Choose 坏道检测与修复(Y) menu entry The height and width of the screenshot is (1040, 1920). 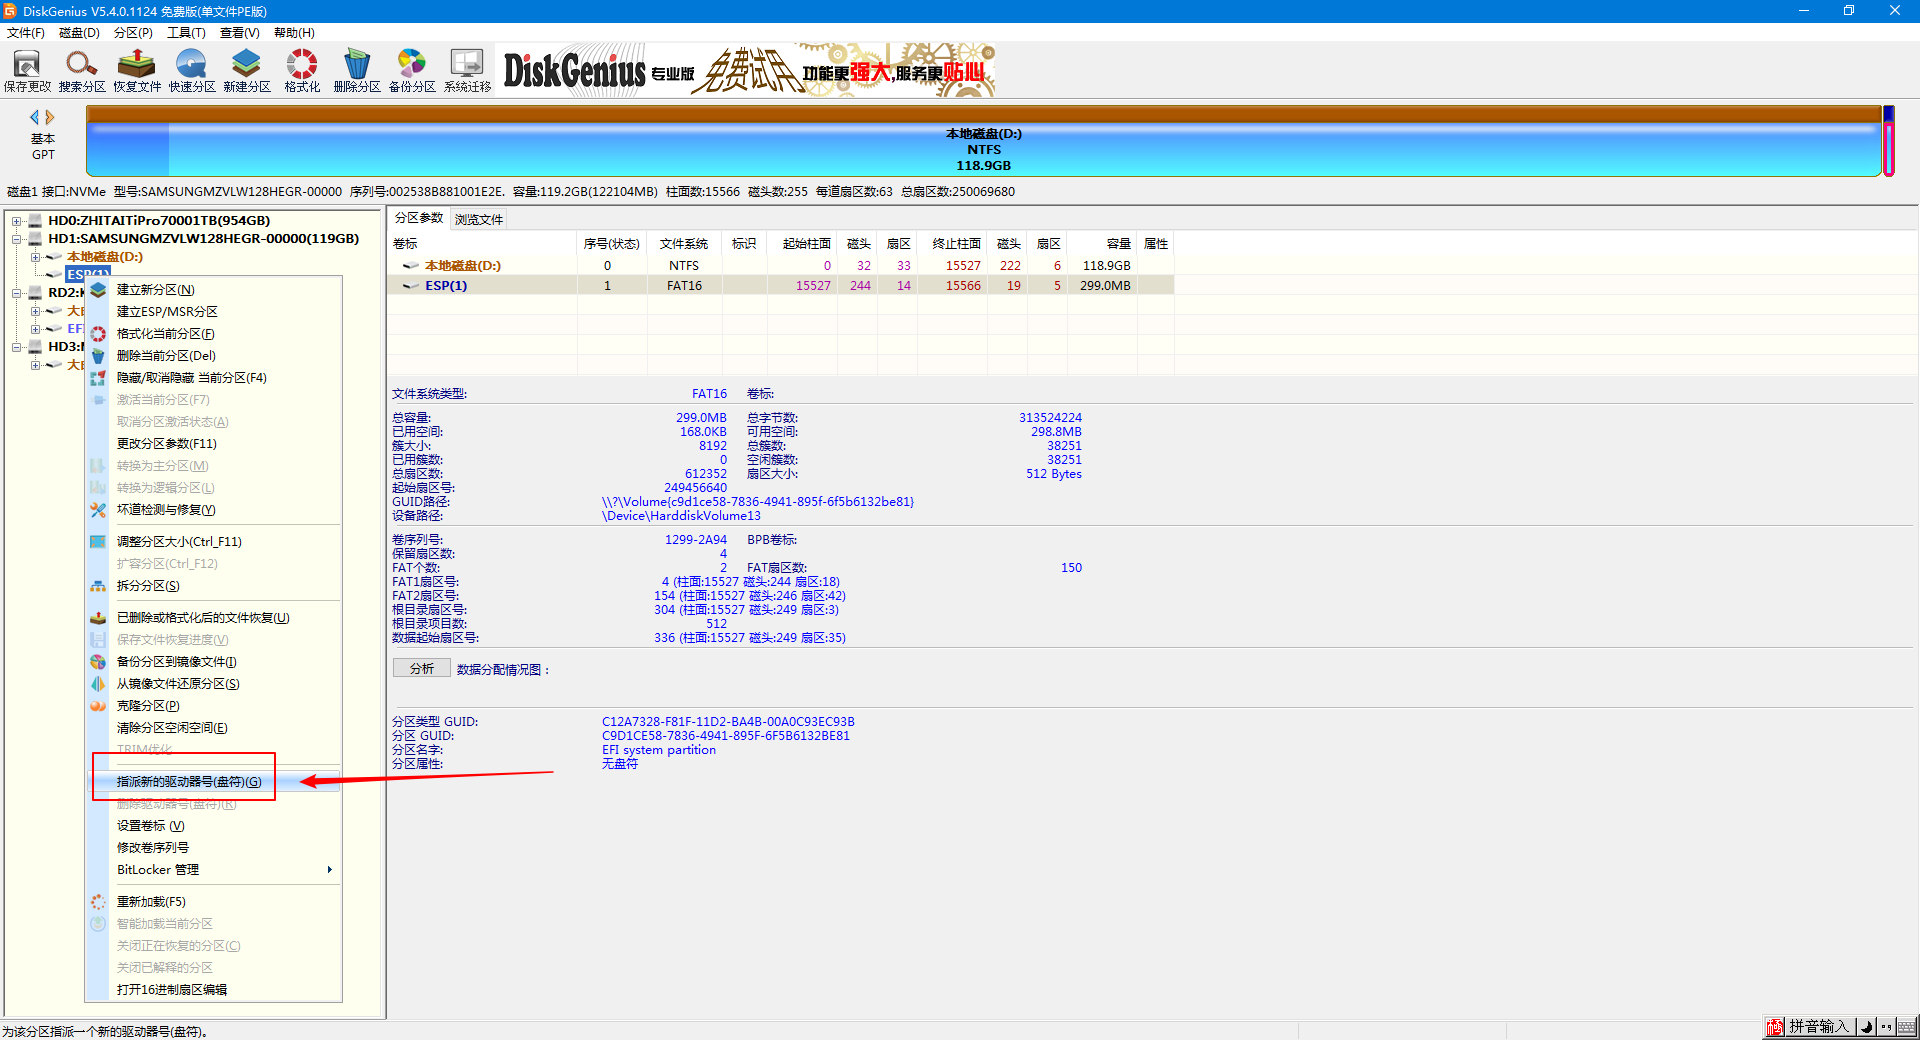click(x=213, y=510)
